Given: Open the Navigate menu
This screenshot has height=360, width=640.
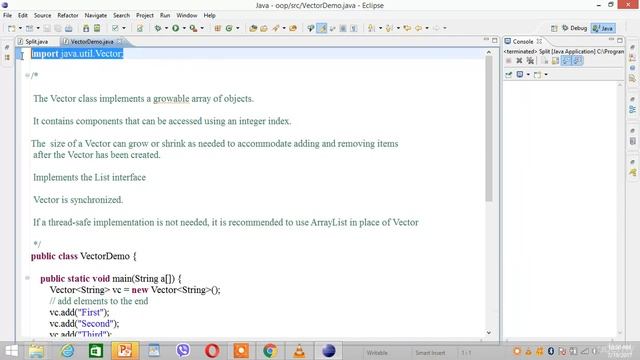Looking at the screenshot, I should pyautogui.click(x=96, y=15).
